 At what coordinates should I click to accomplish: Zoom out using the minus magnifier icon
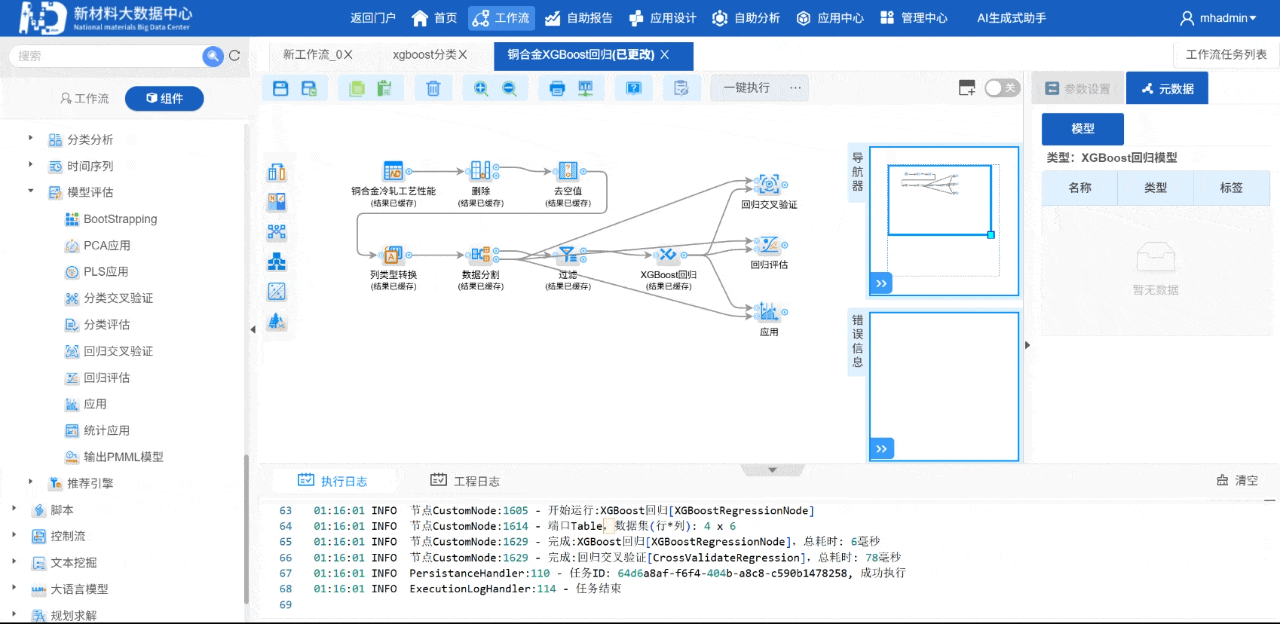[x=509, y=88]
